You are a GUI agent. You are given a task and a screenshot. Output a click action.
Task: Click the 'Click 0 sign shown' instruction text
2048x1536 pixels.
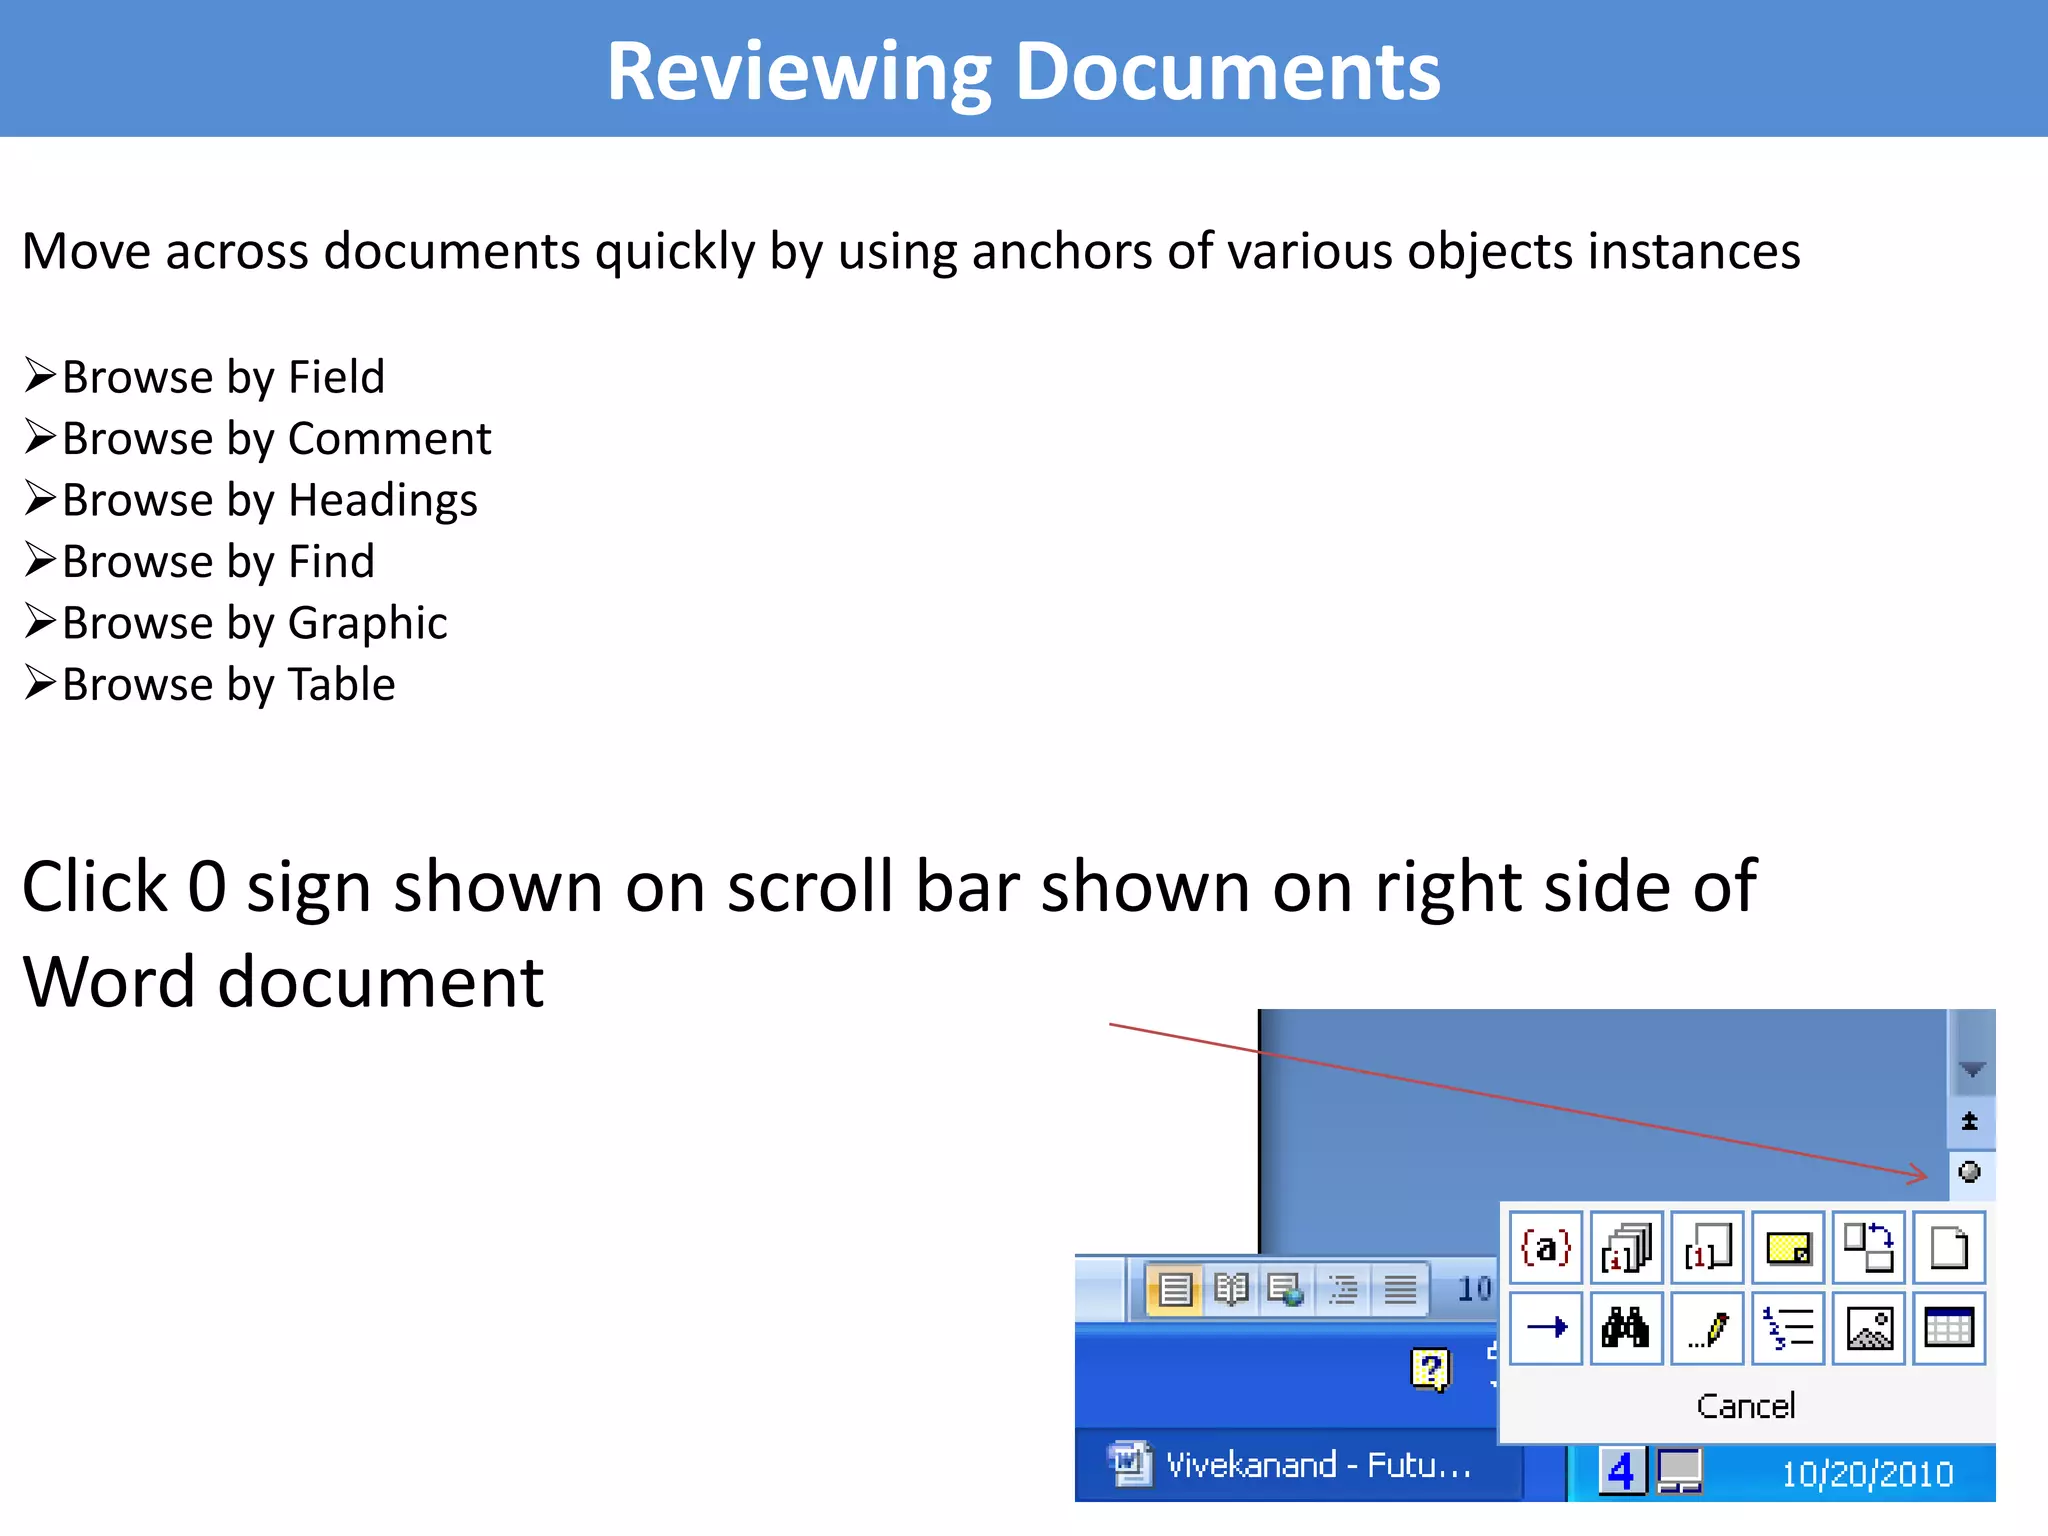point(889,934)
